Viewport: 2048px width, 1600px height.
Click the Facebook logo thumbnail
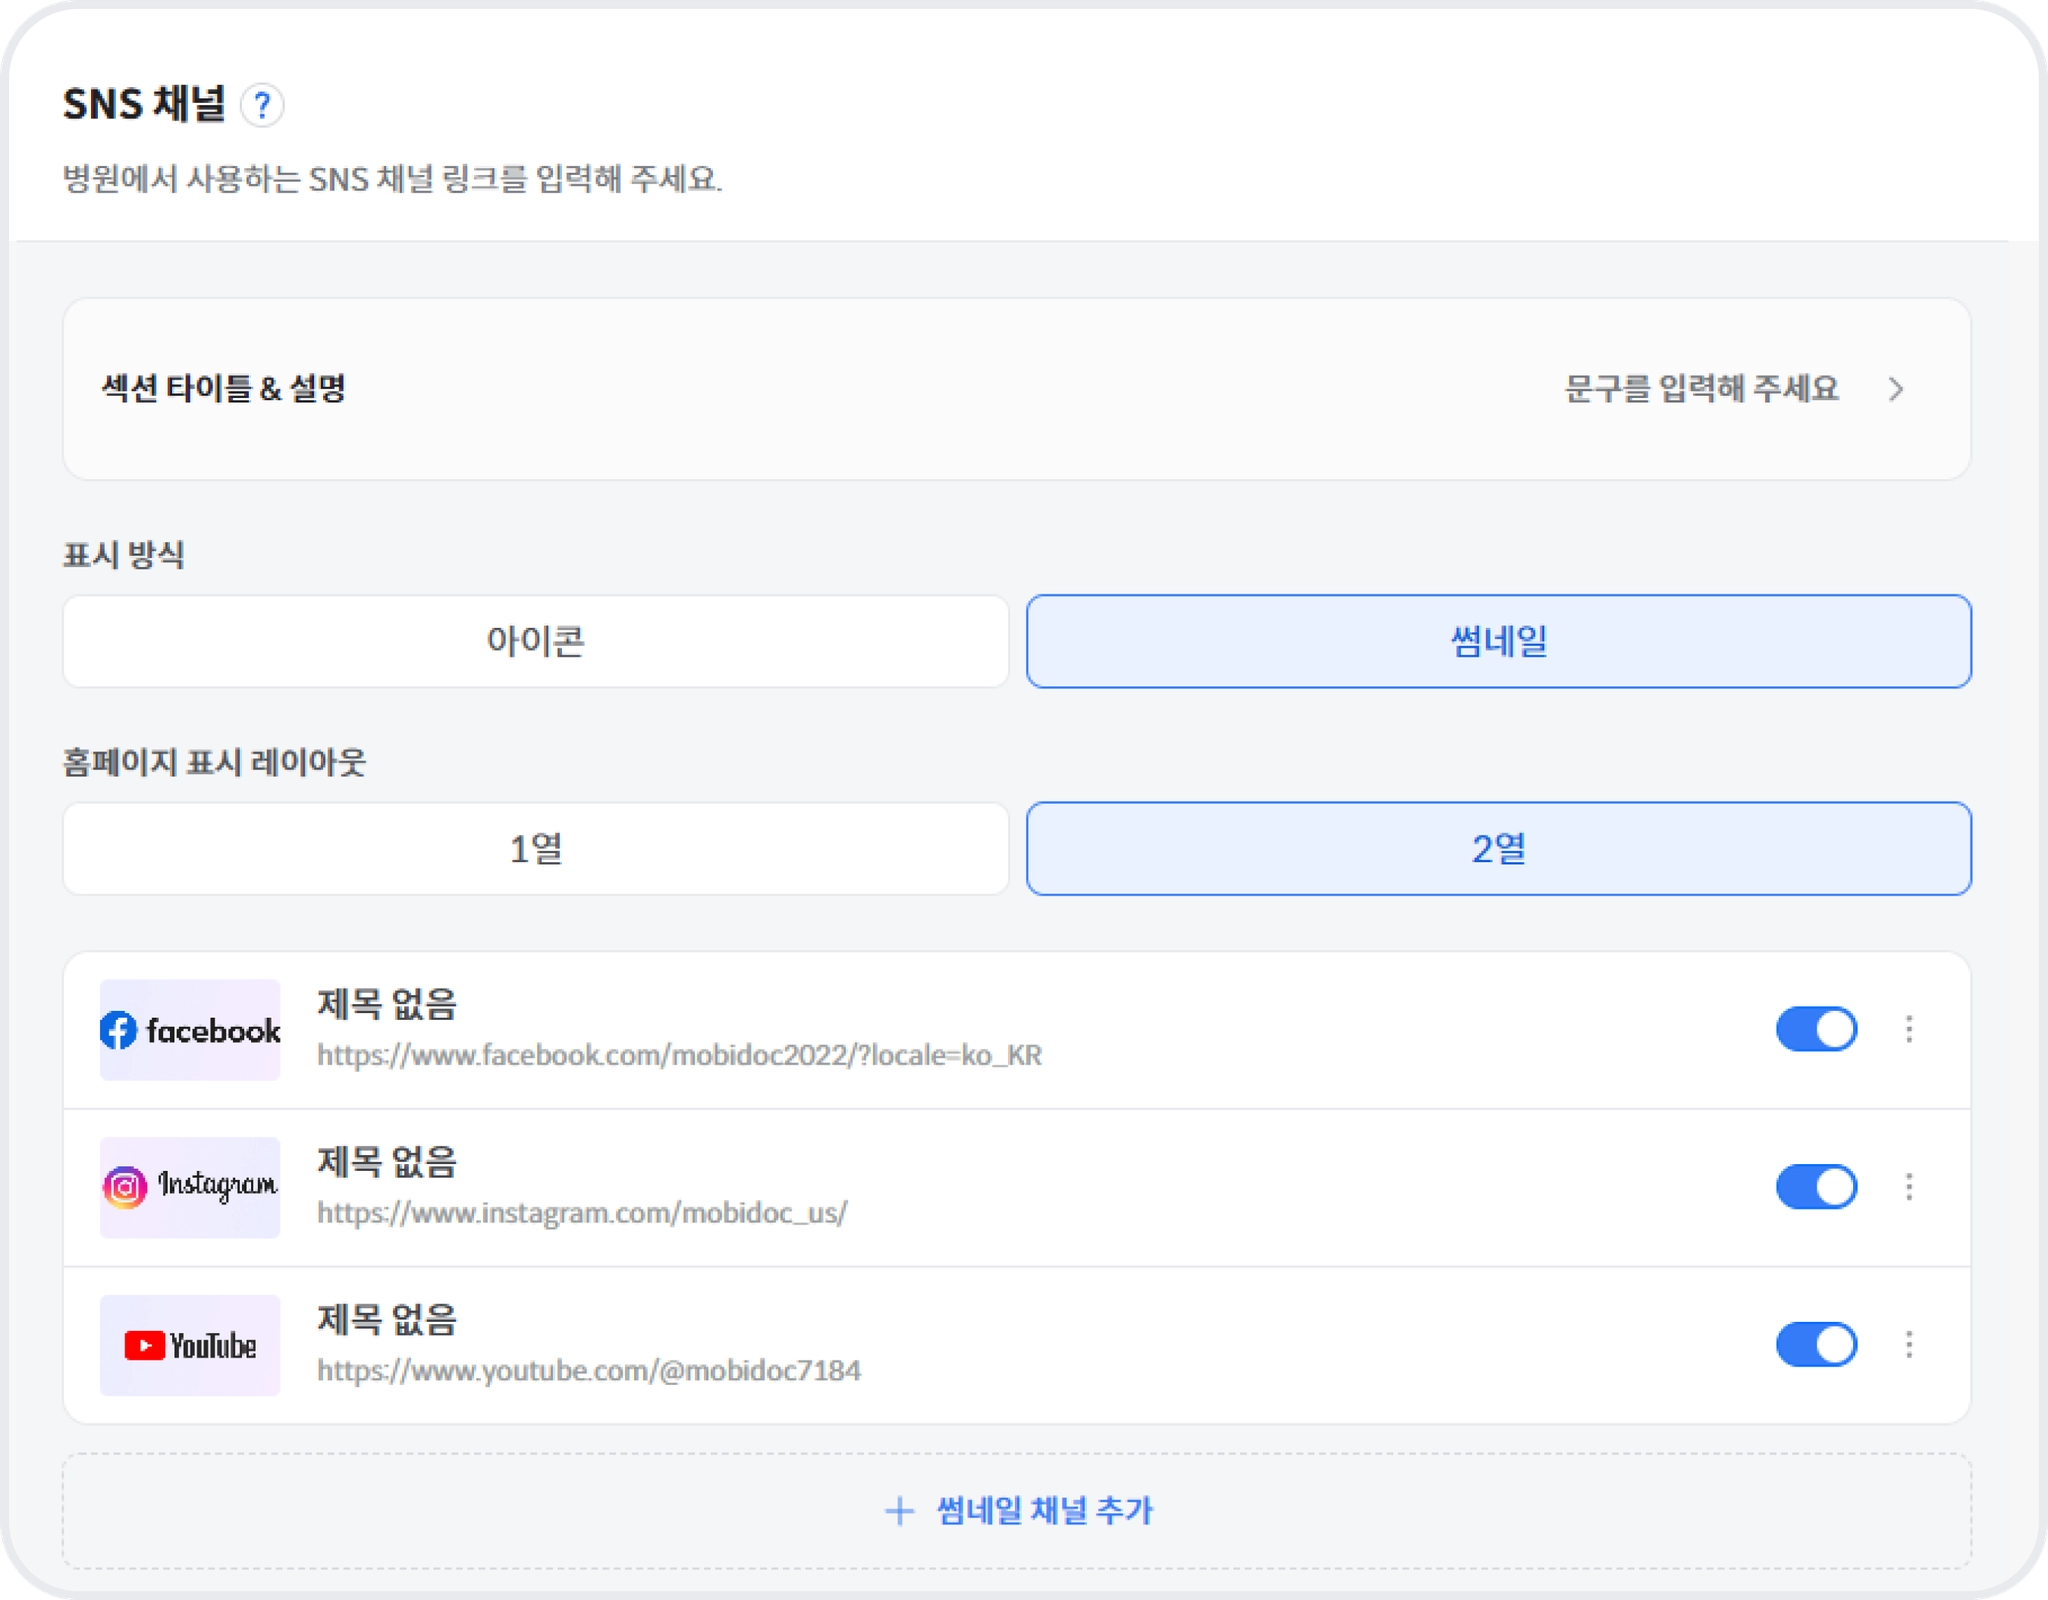pos(190,1030)
